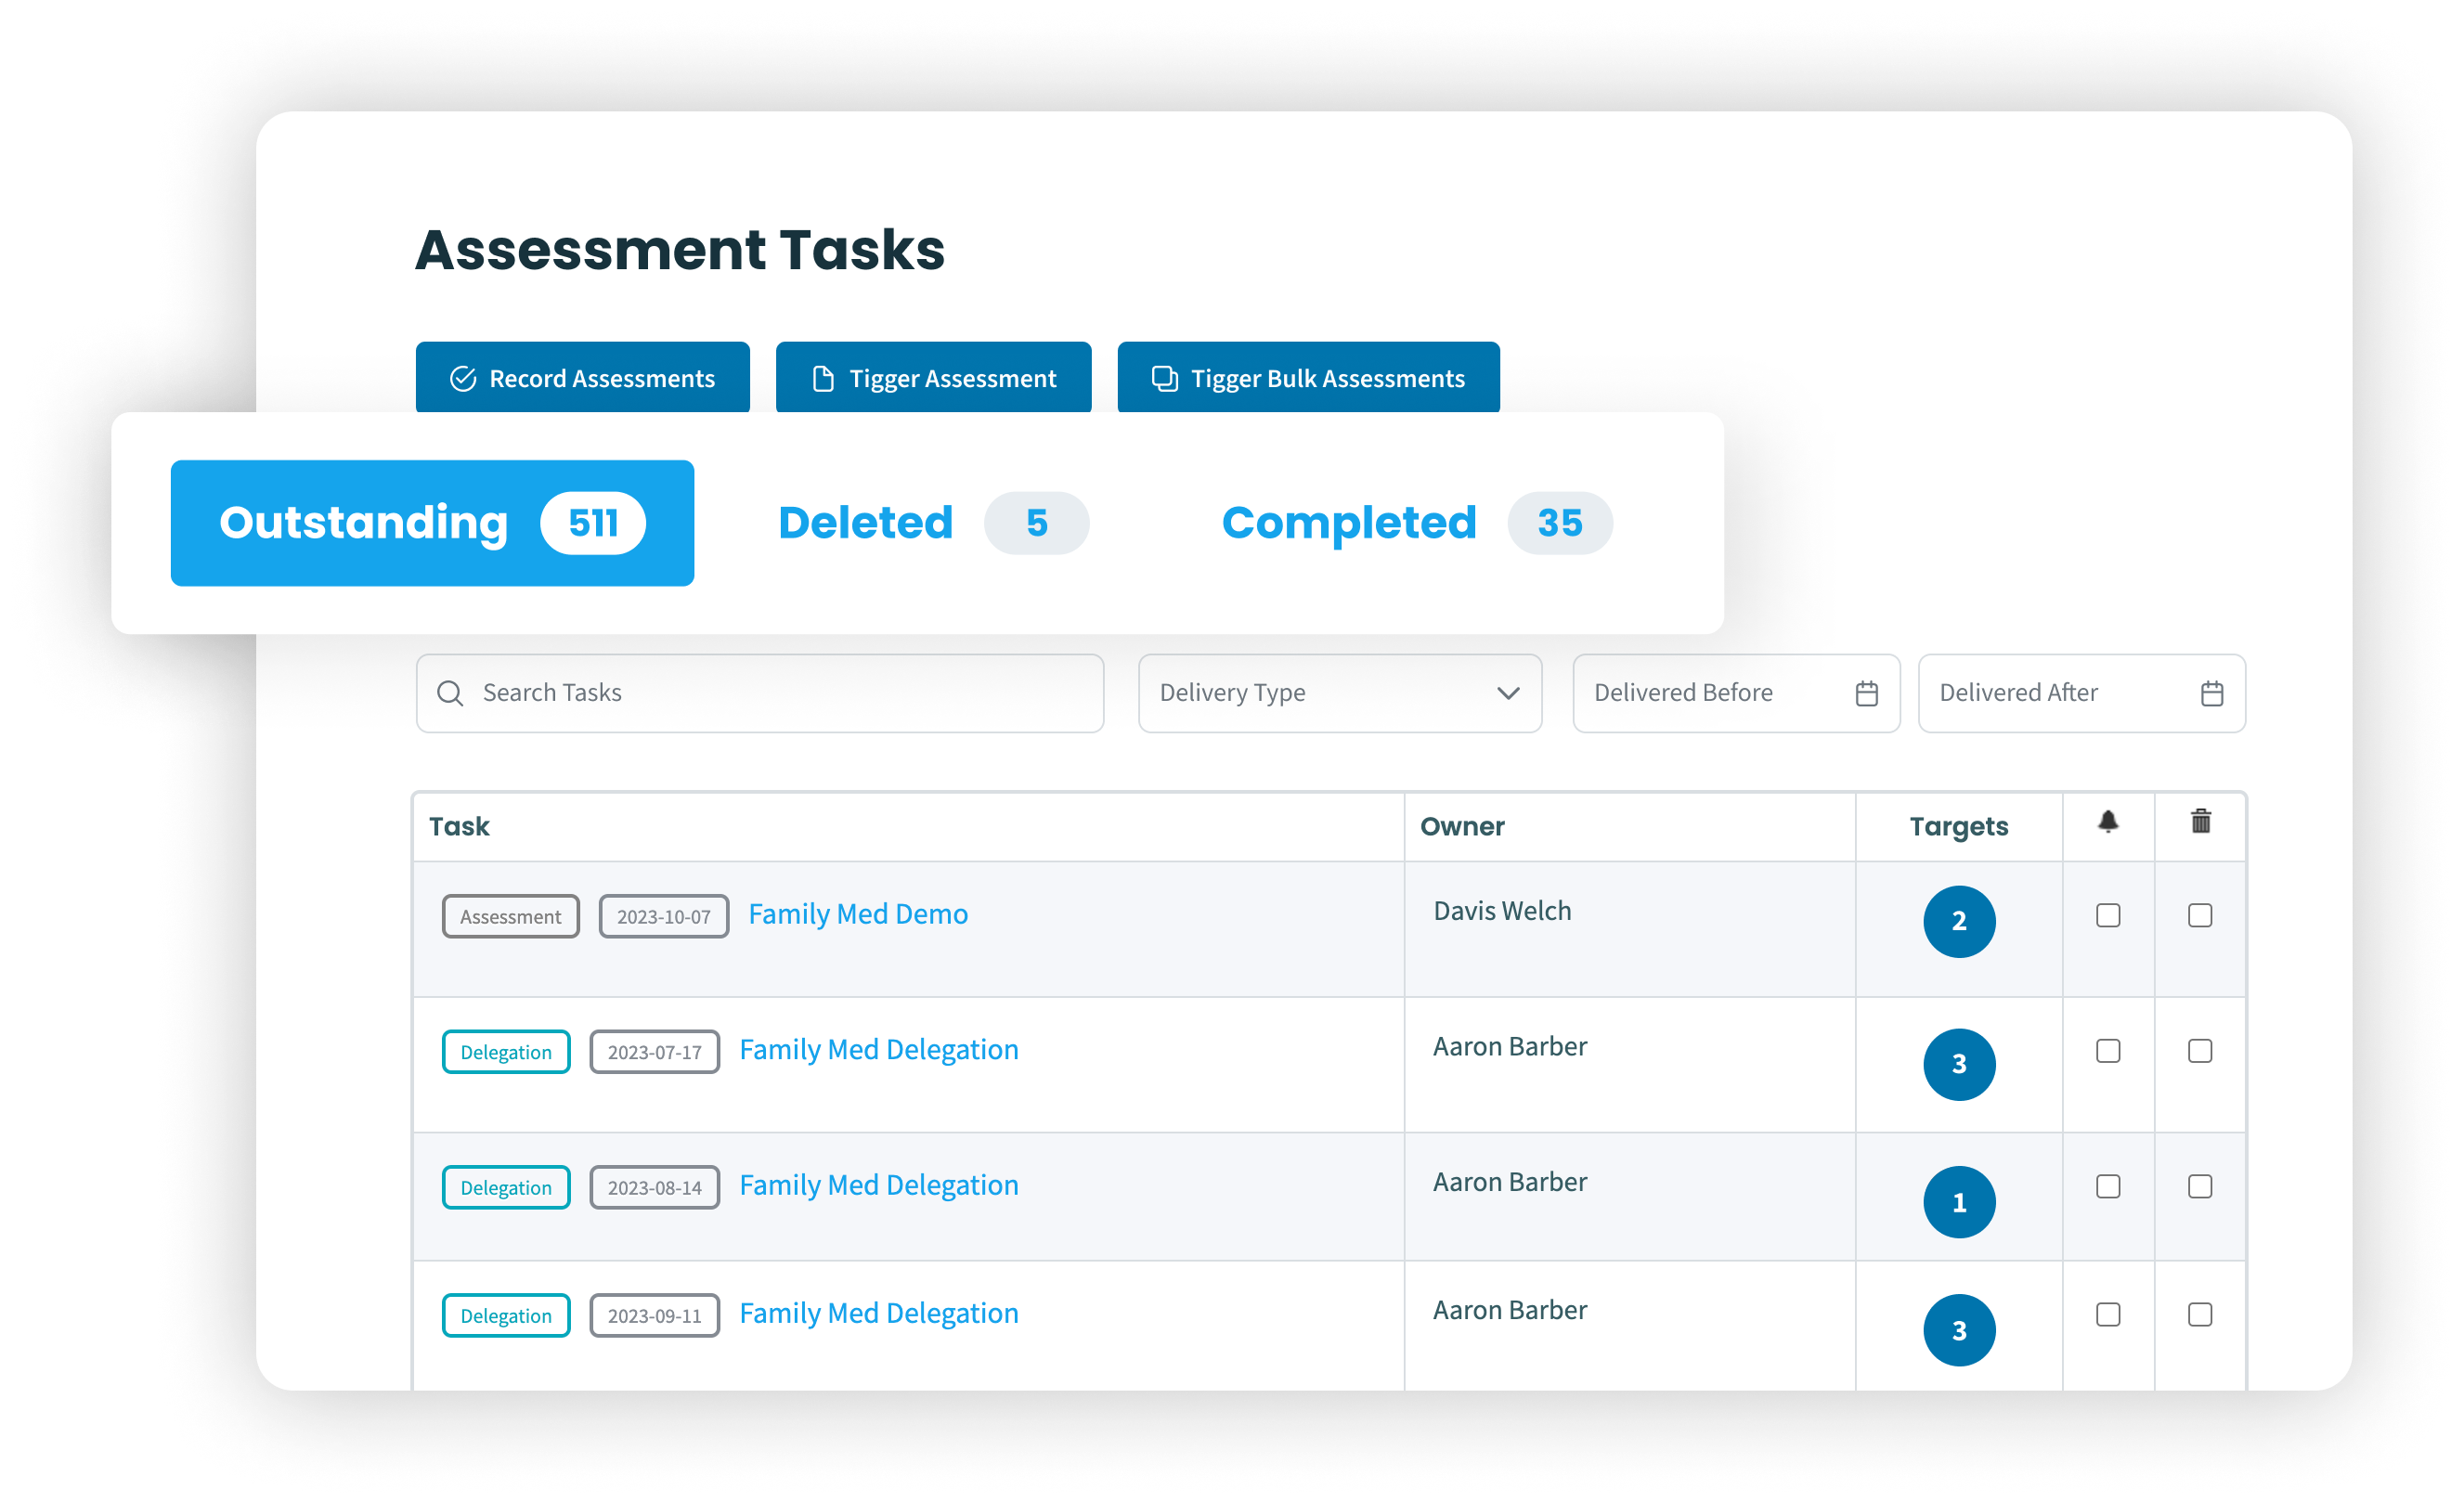
Task: Check delete box for 2023-07-17 delegation
Action: point(2199,1050)
